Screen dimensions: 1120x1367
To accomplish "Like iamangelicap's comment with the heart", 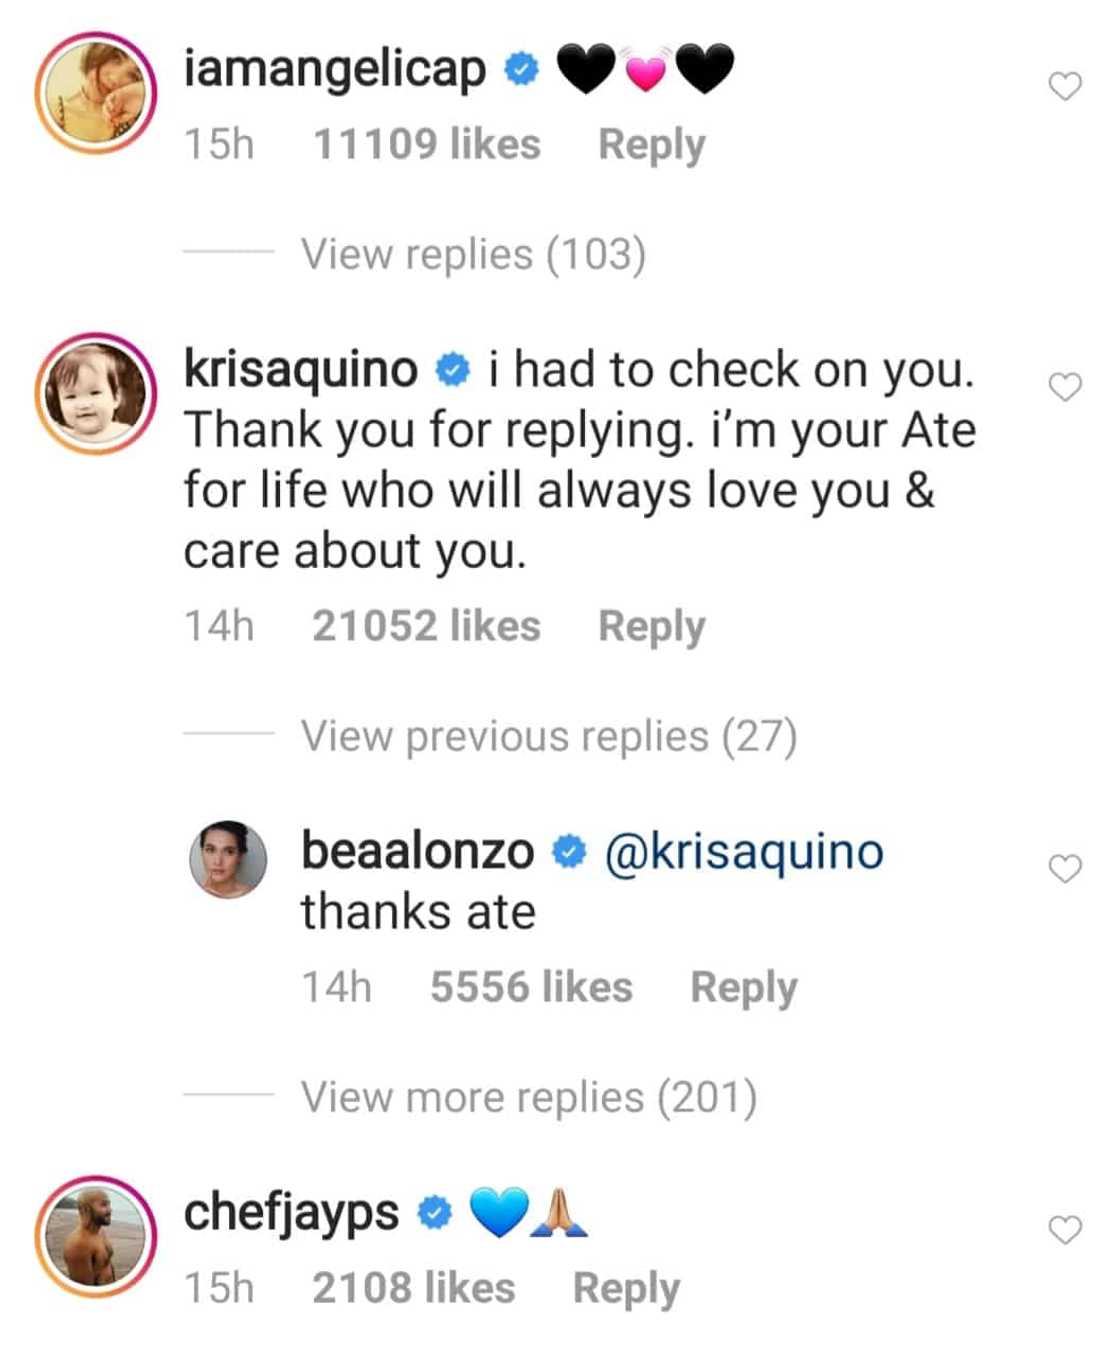I will (1065, 87).
